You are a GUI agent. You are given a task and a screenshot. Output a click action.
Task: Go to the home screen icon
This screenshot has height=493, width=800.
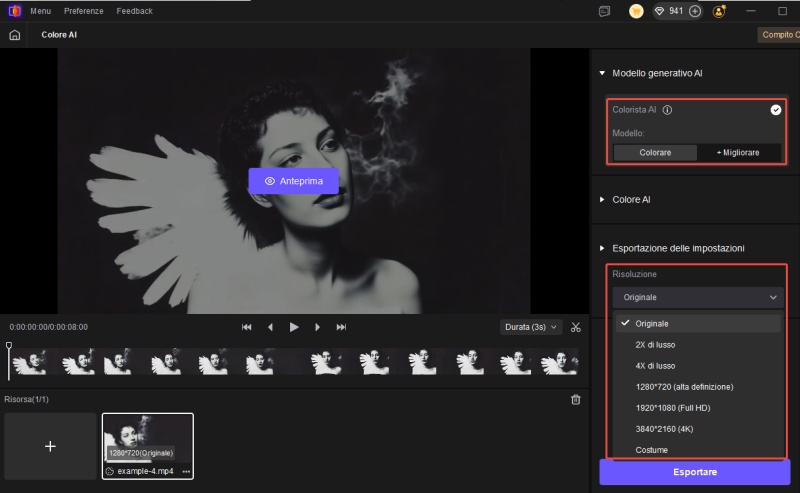click(x=15, y=35)
